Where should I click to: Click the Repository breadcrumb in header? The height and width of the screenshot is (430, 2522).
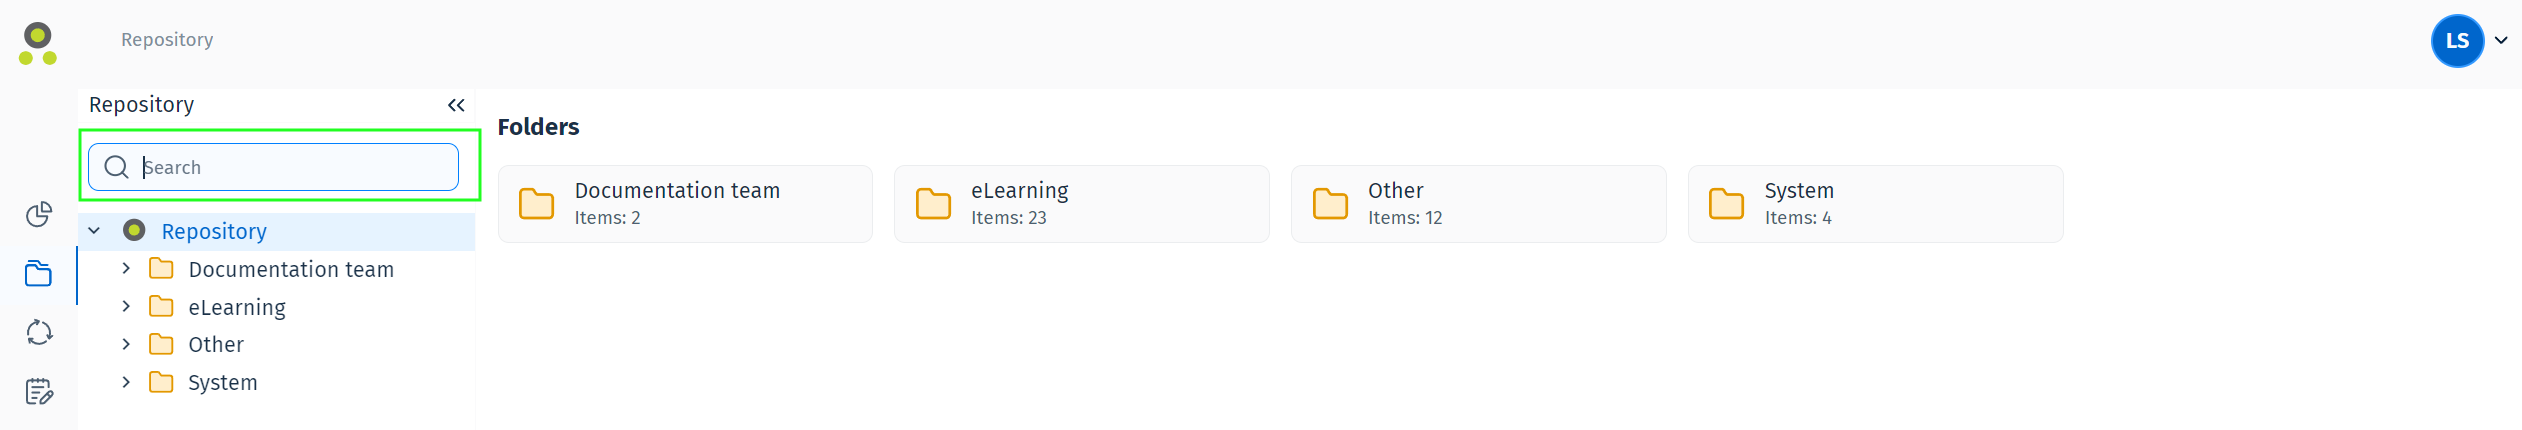click(x=167, y=39)
